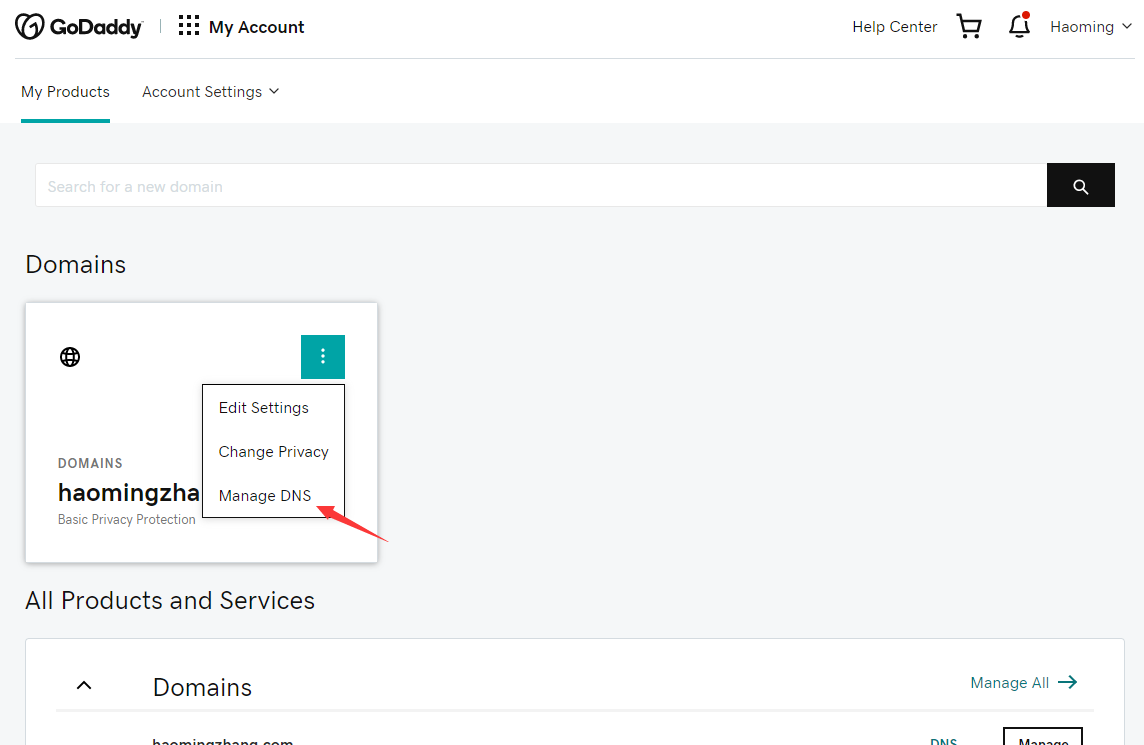Image resolution: width=1144 pixels, height=745 pixels.
Task: Click the GoDaddy logo
Action: point(79,27)
